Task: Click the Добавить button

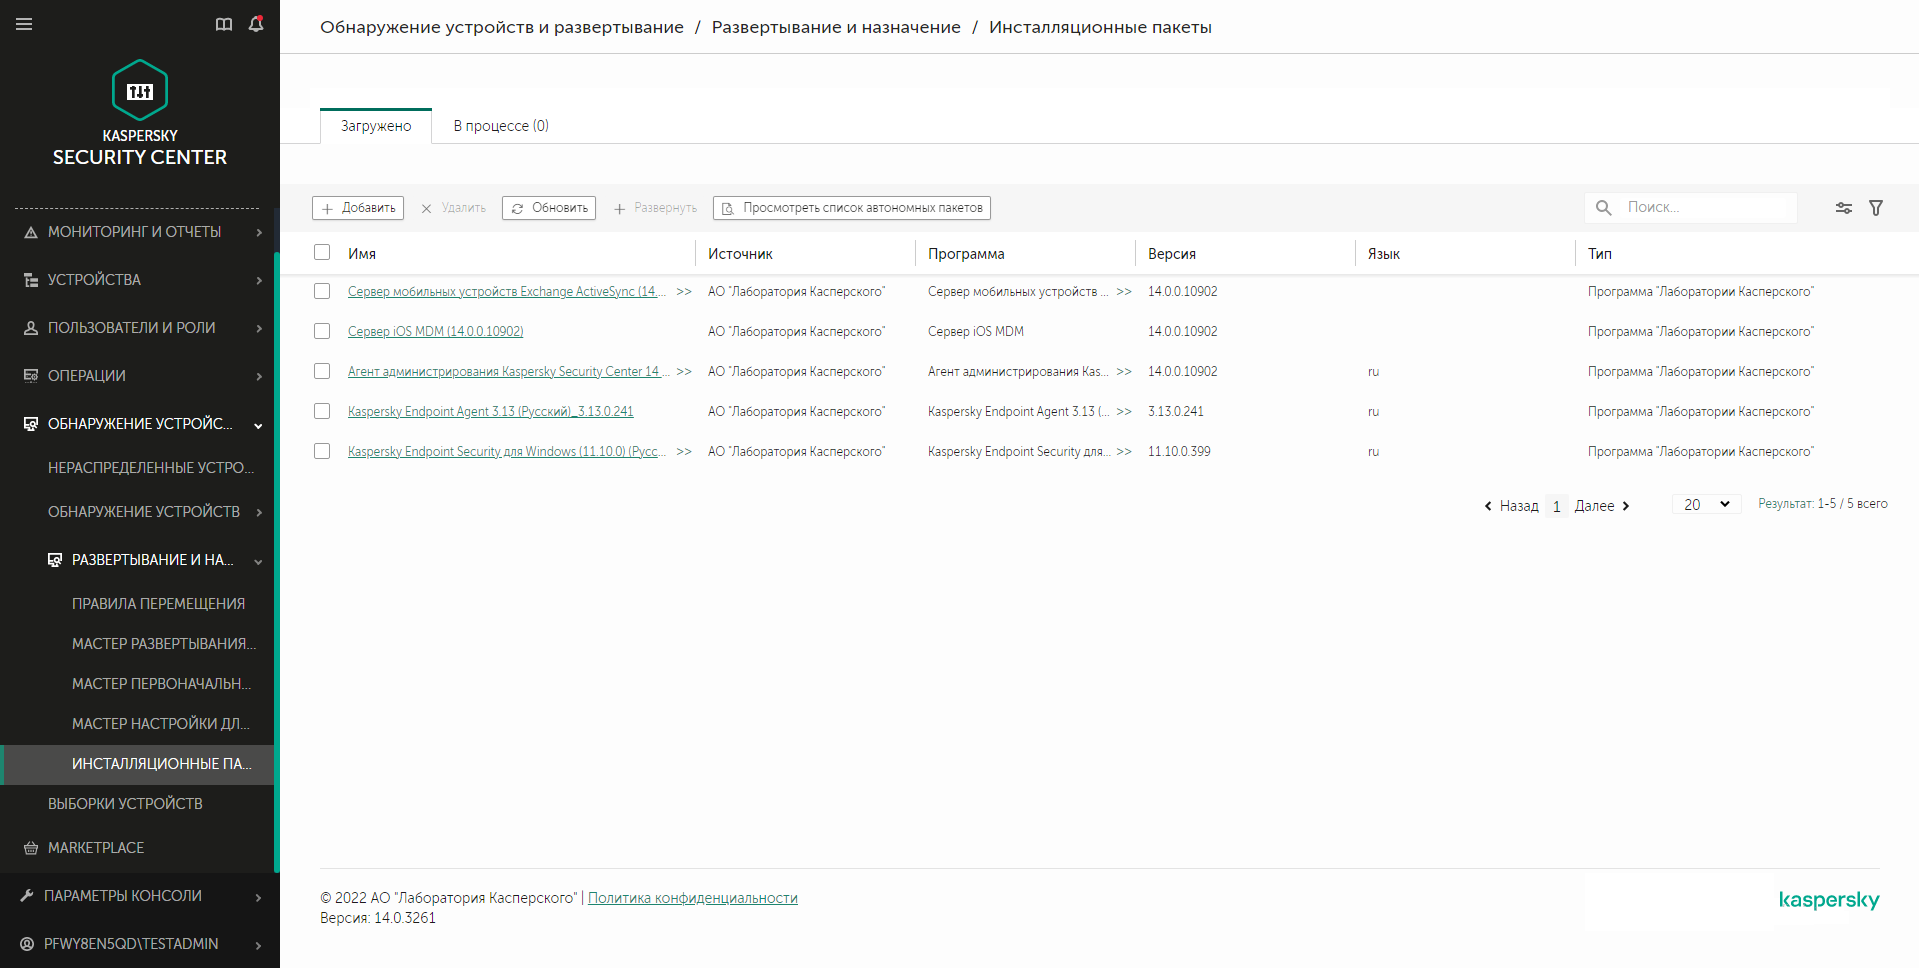Action: (x=357, y=207)
